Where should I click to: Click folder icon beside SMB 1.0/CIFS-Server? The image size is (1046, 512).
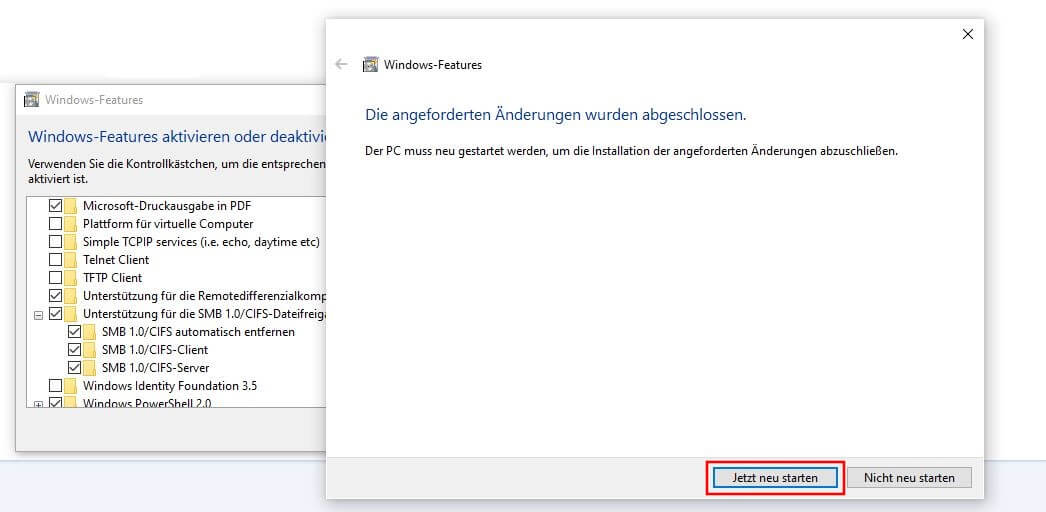pyautogui.click(x=90, y=367)
